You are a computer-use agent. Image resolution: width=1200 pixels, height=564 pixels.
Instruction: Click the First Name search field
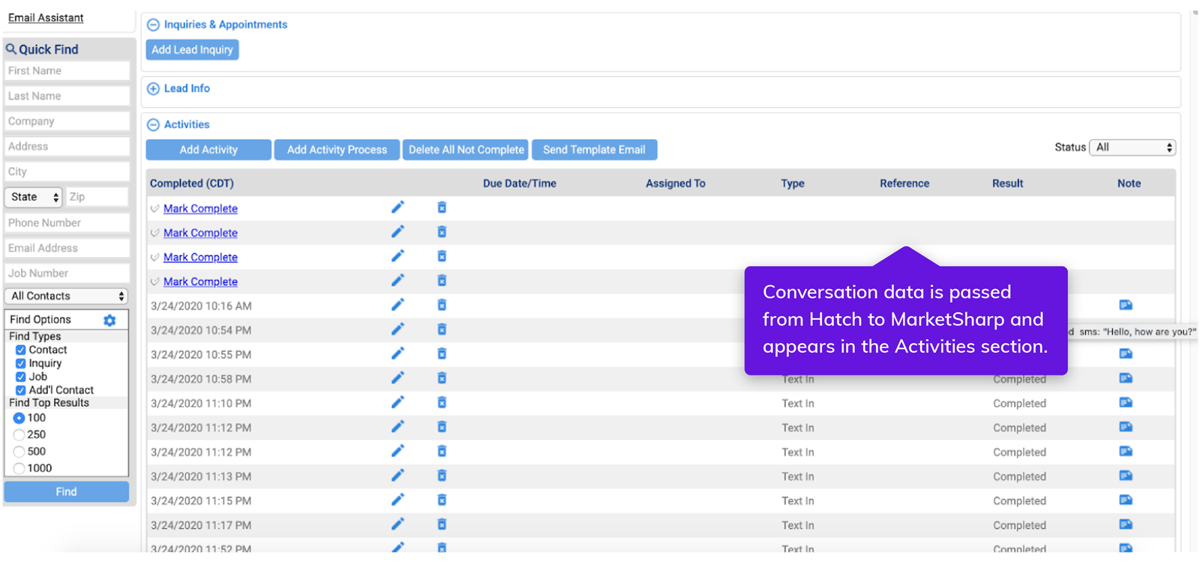coord(67,71)
